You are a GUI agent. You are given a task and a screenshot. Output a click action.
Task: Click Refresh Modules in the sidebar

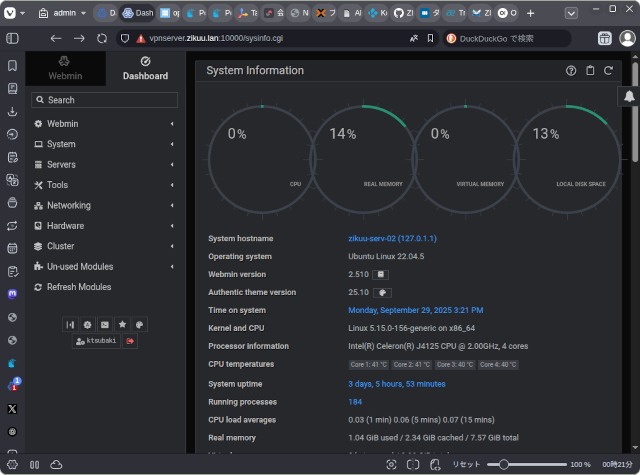[78, 287]
